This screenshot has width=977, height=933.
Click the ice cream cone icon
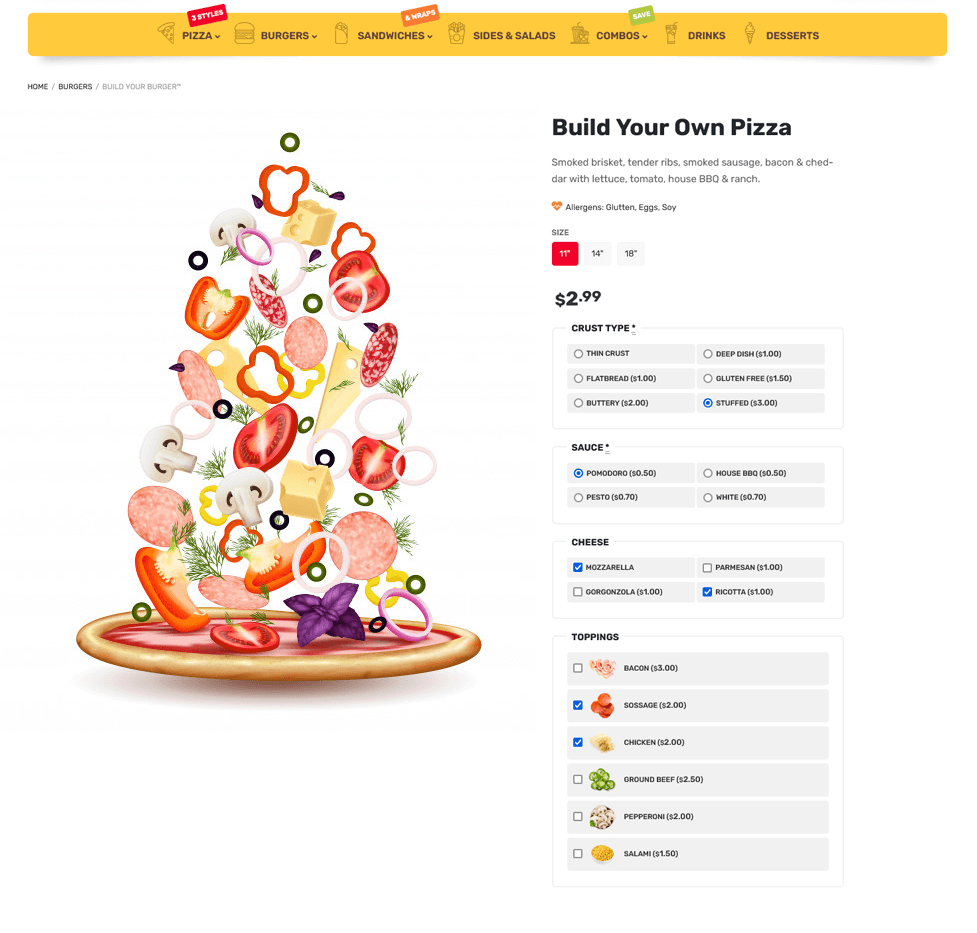(x=750, y=33)
